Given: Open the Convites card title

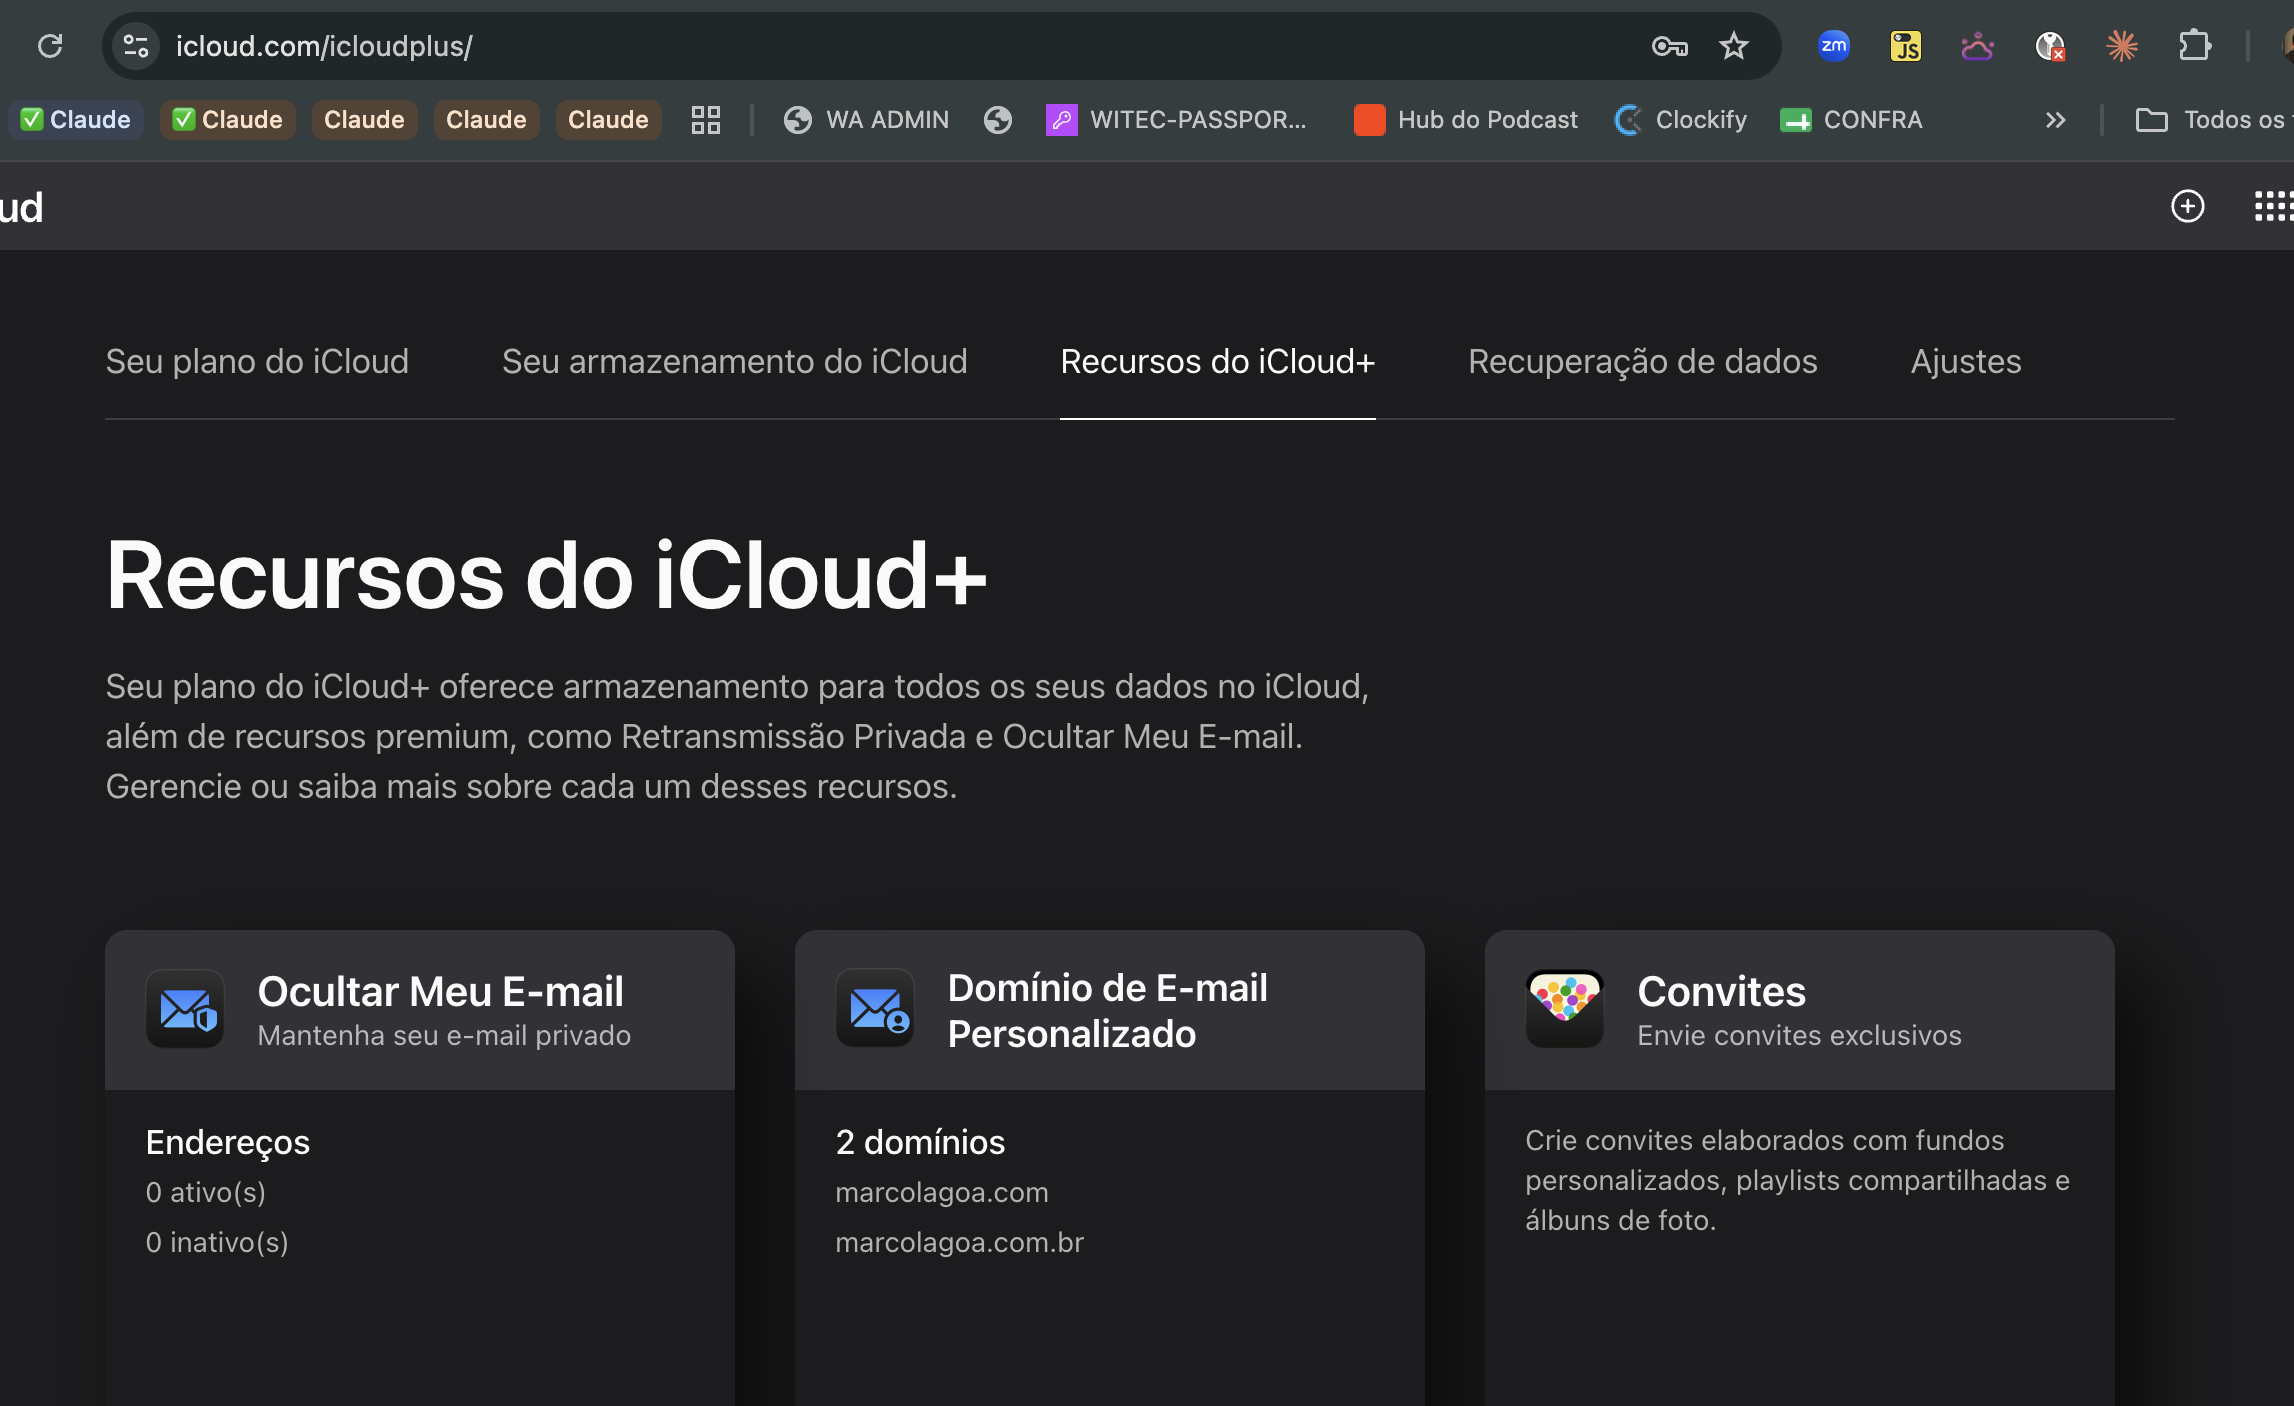Looking at the screenshot, I should 1722,991.
